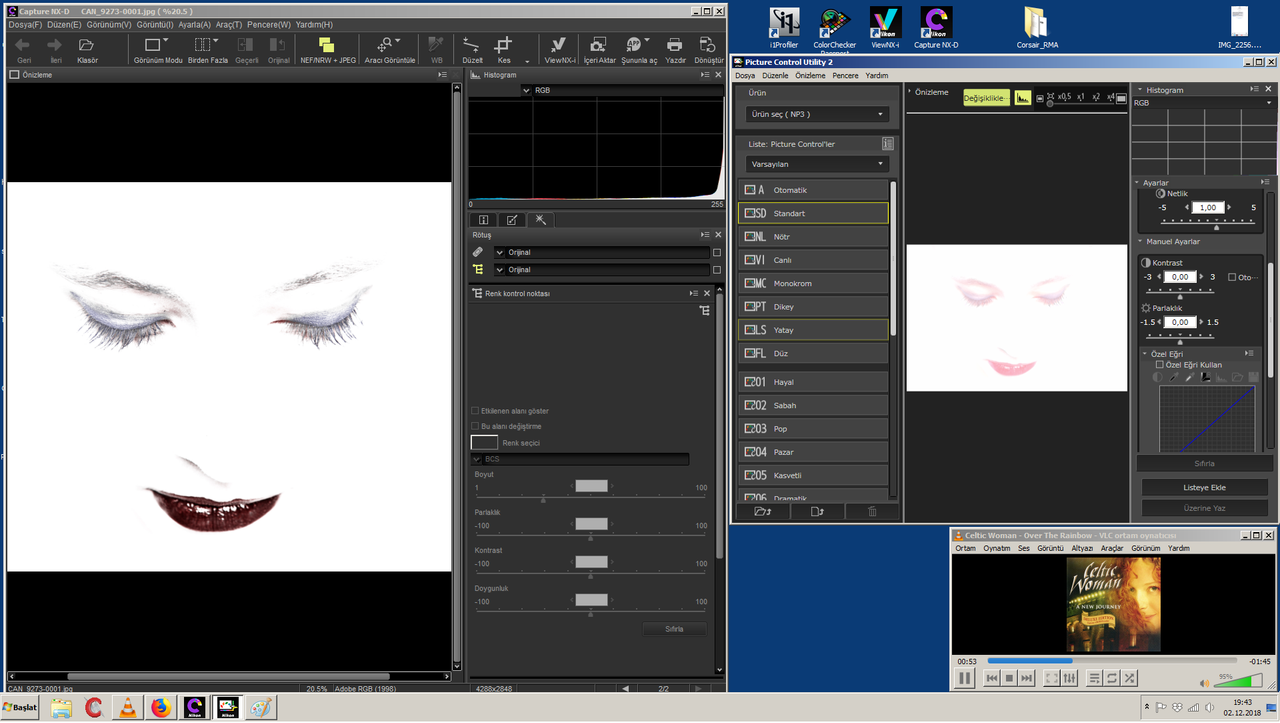The image size is (1280, 723).
Task: Select the Nötr picture control
Action: pos(812,237)
